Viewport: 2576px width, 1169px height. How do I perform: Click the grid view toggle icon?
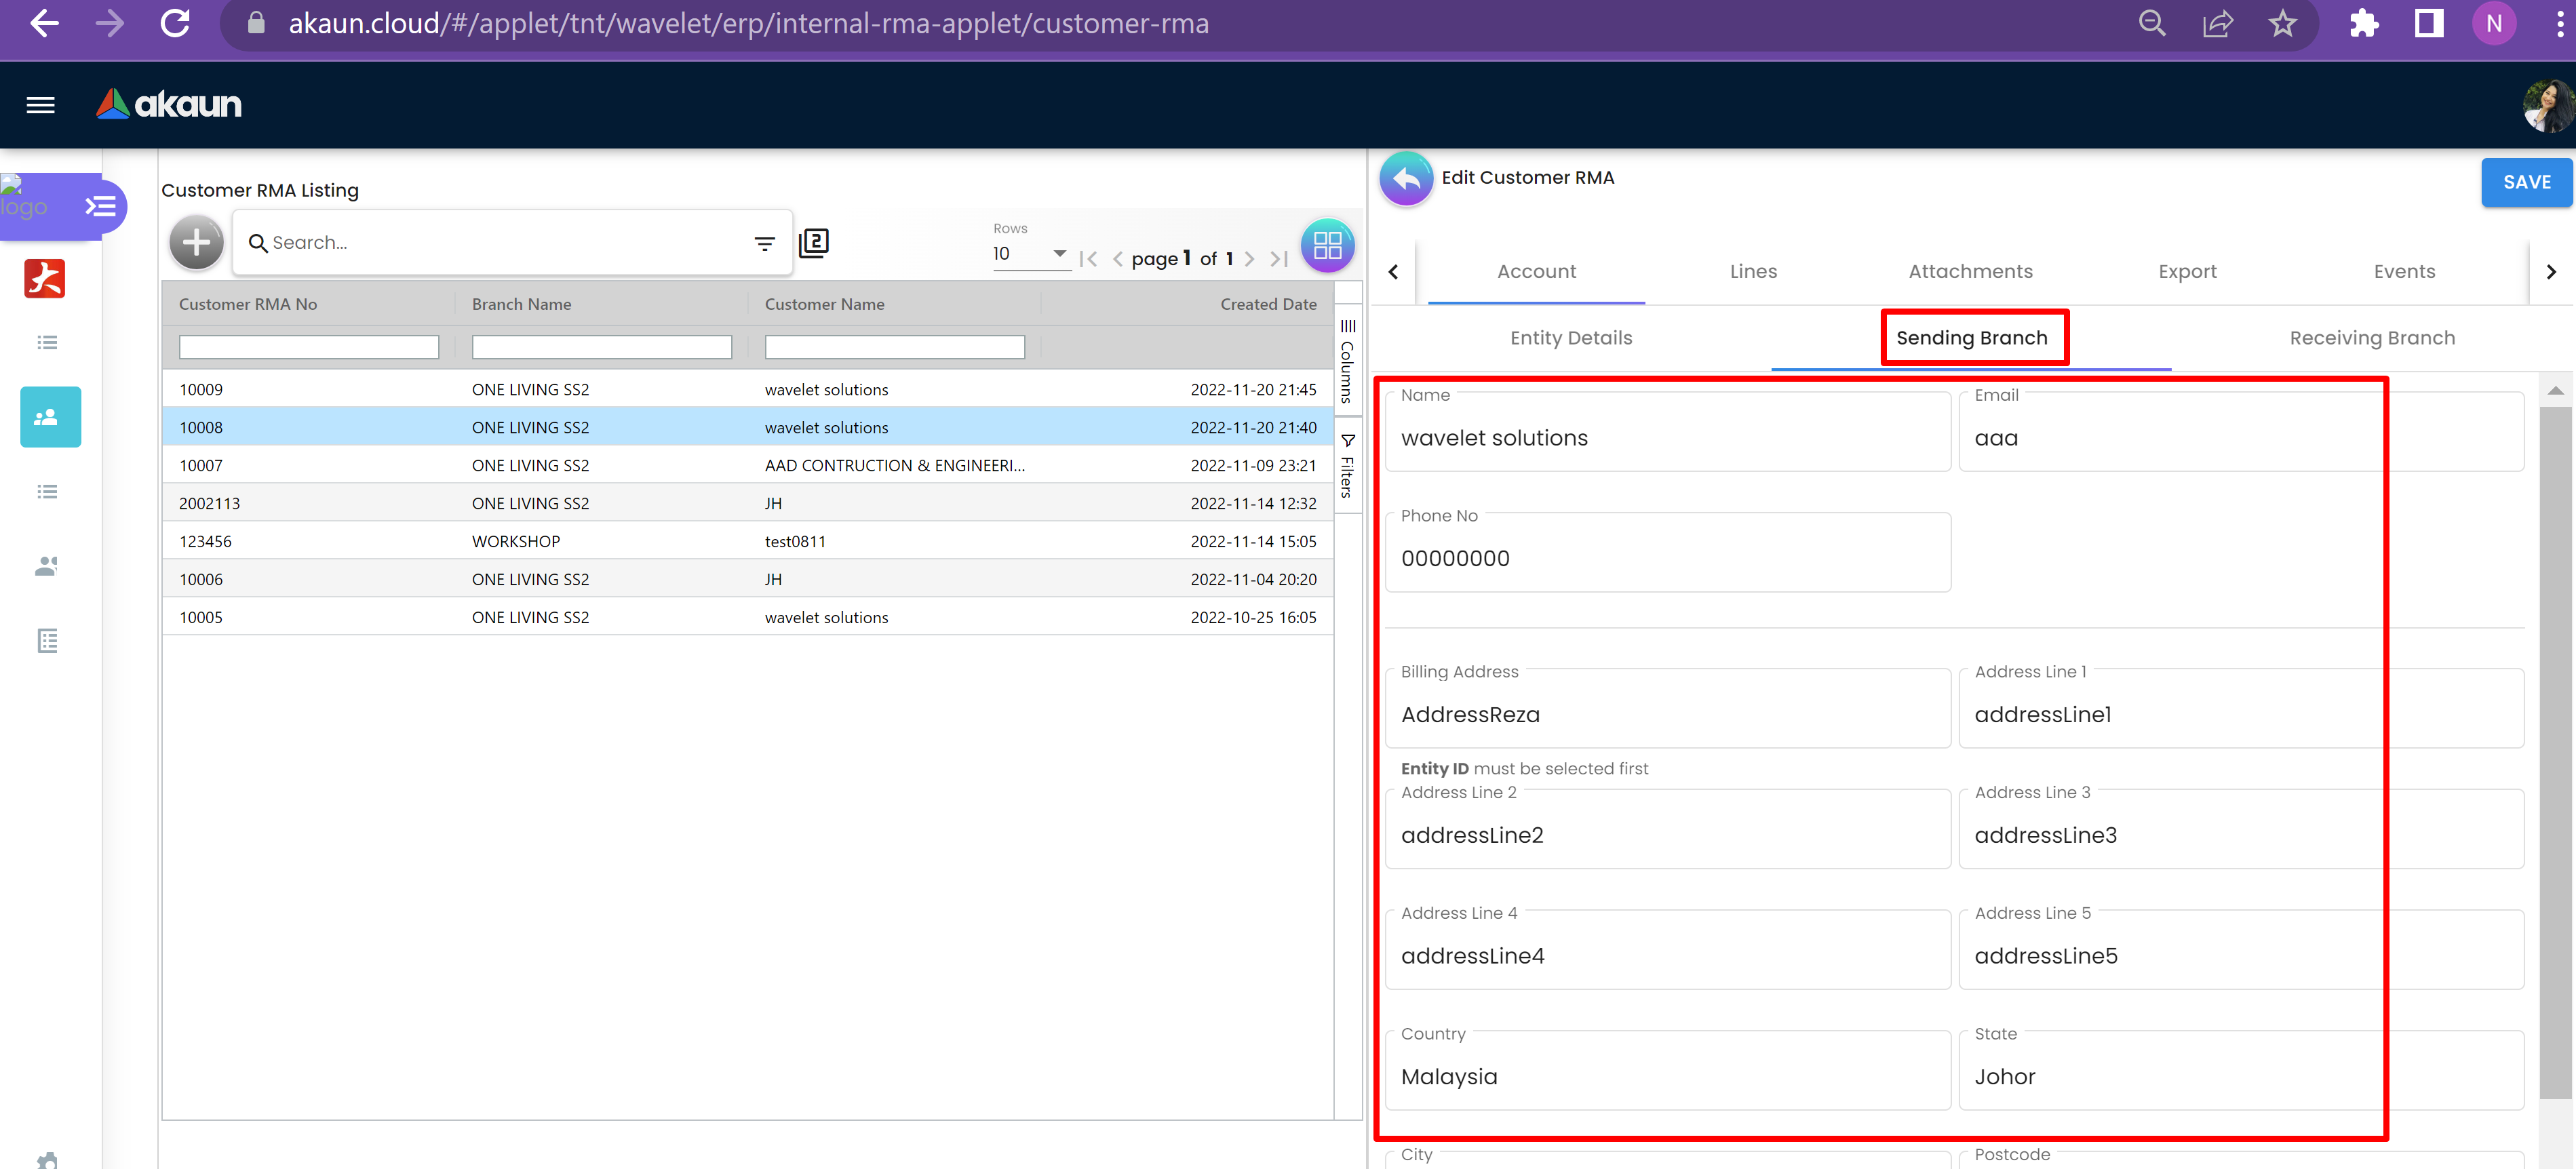(1327, 245)
